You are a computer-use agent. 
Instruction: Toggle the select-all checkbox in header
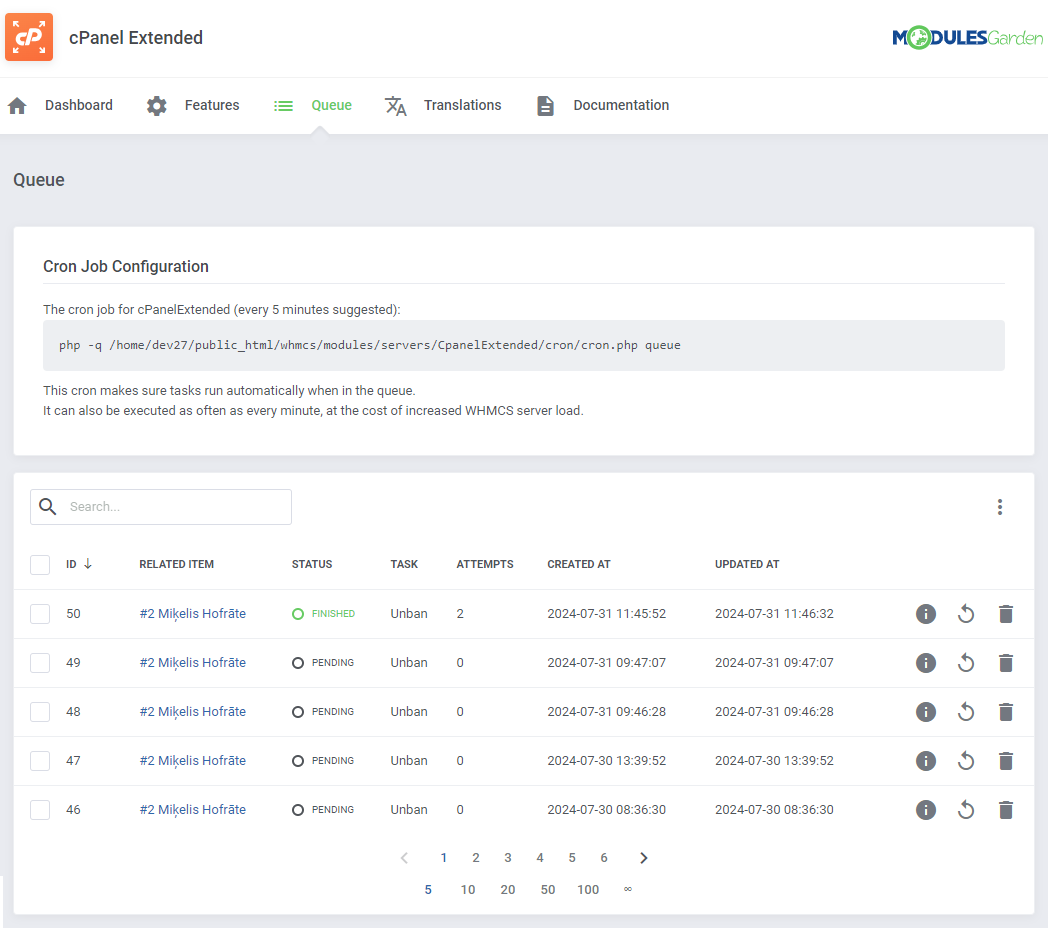[40, 564]
